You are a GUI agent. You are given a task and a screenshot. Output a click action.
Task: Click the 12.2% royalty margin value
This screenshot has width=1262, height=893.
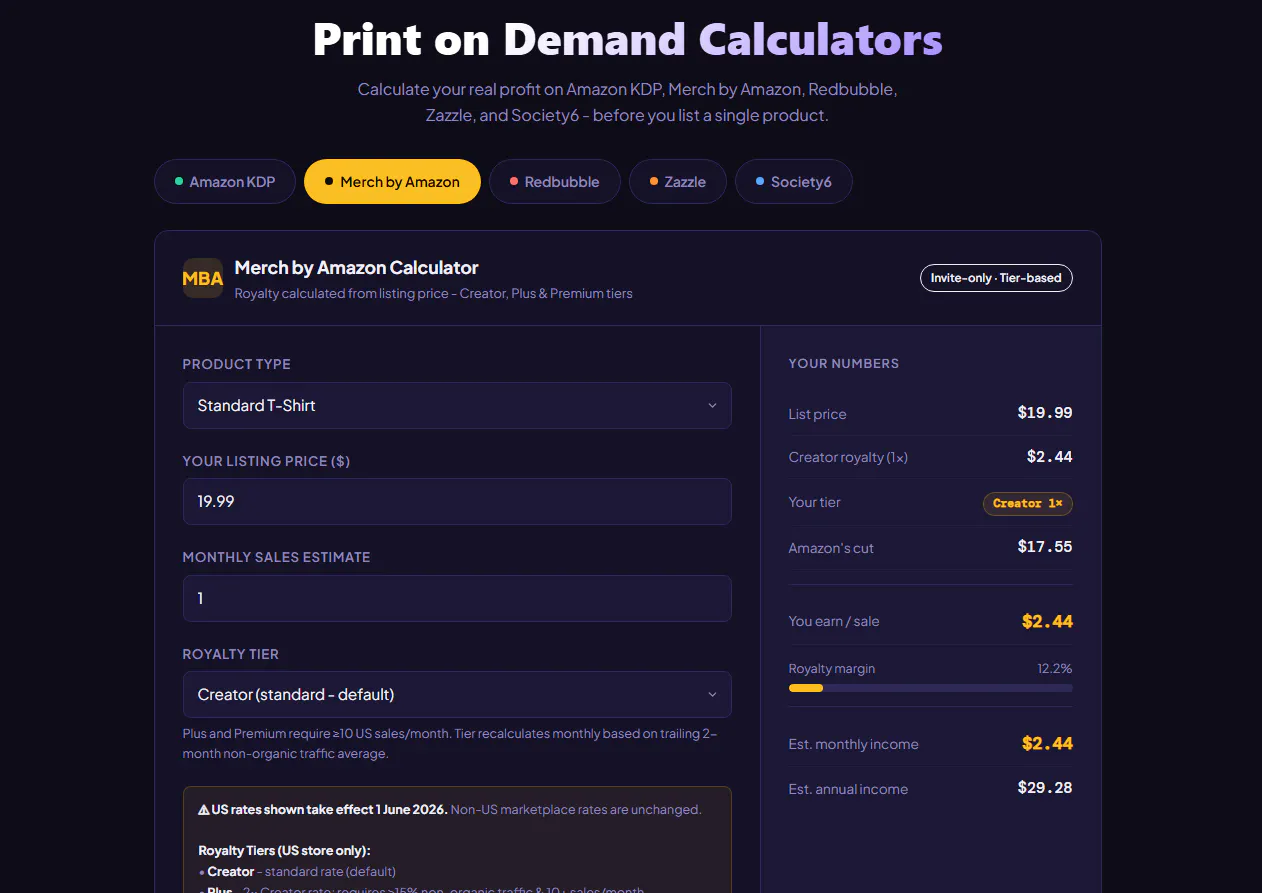click(1054, 669)
